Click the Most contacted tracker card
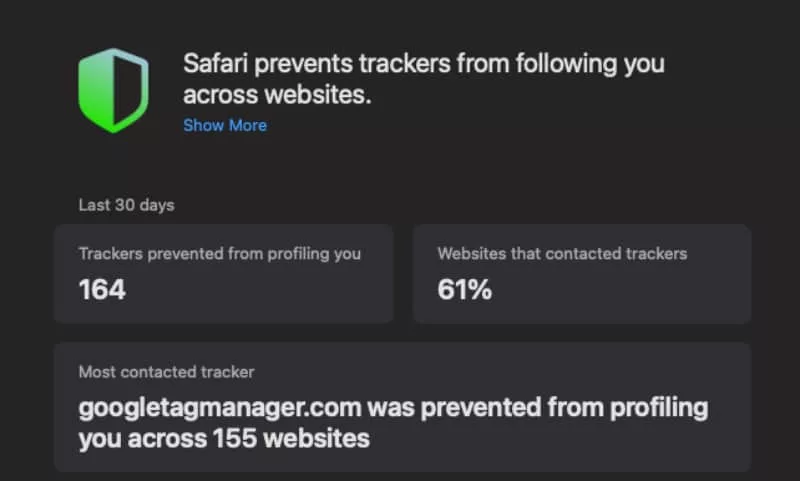 [402, 406]
